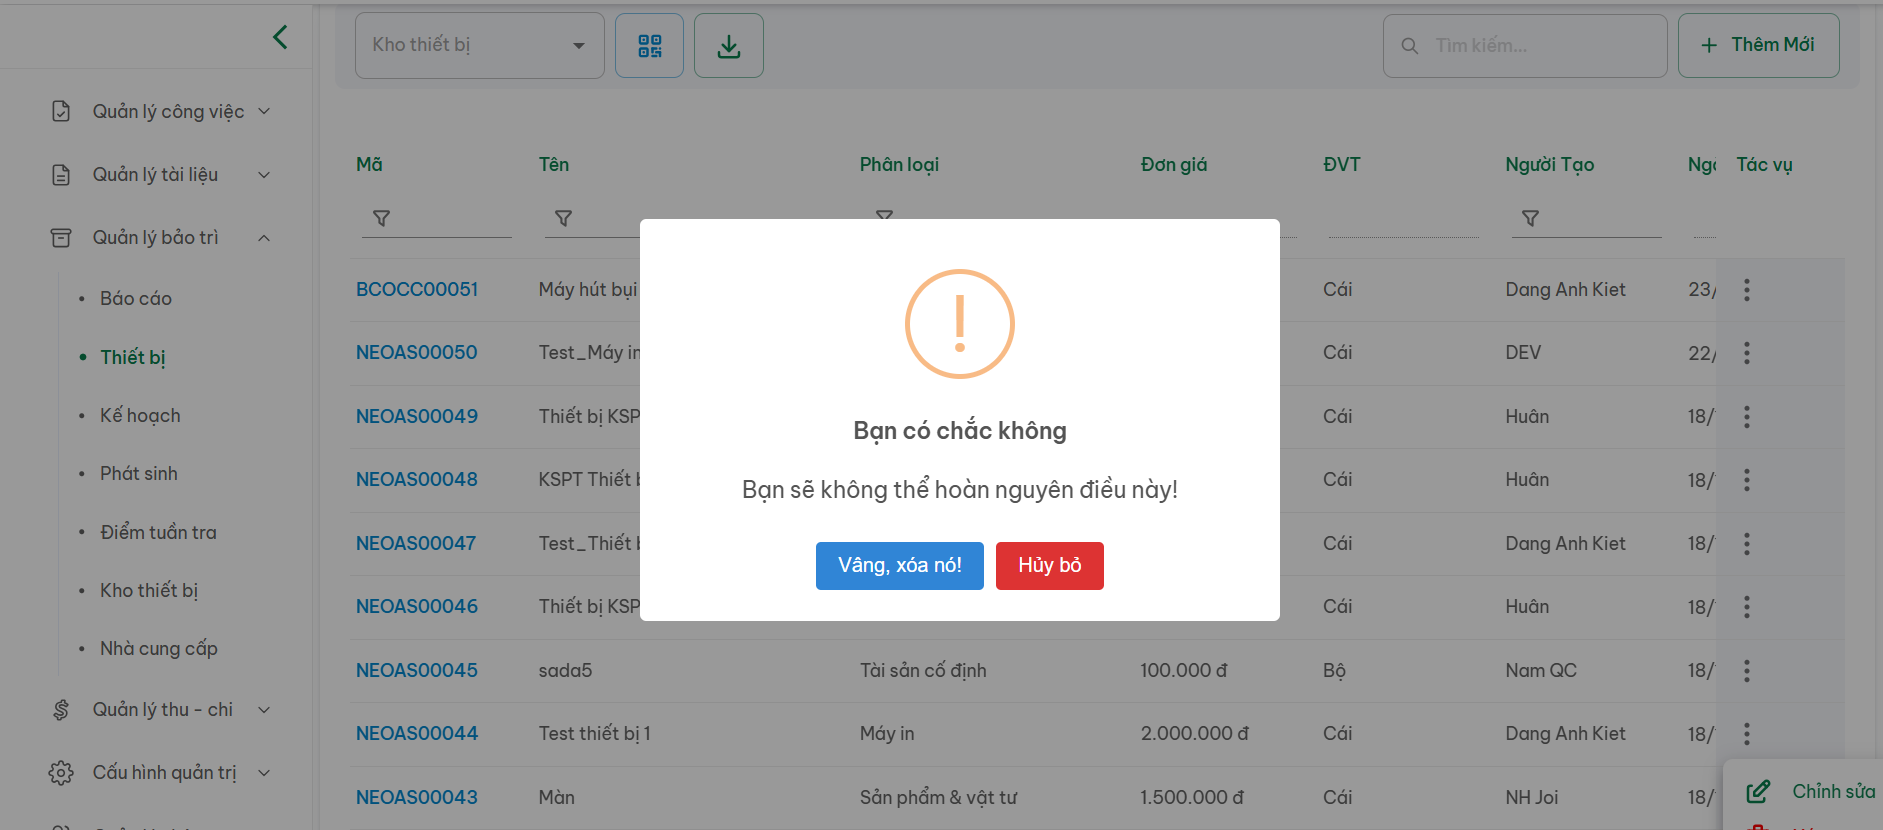Click the QR code scan icon
The width and height of the screenshot is (1883, 830).
pos(649,46)
